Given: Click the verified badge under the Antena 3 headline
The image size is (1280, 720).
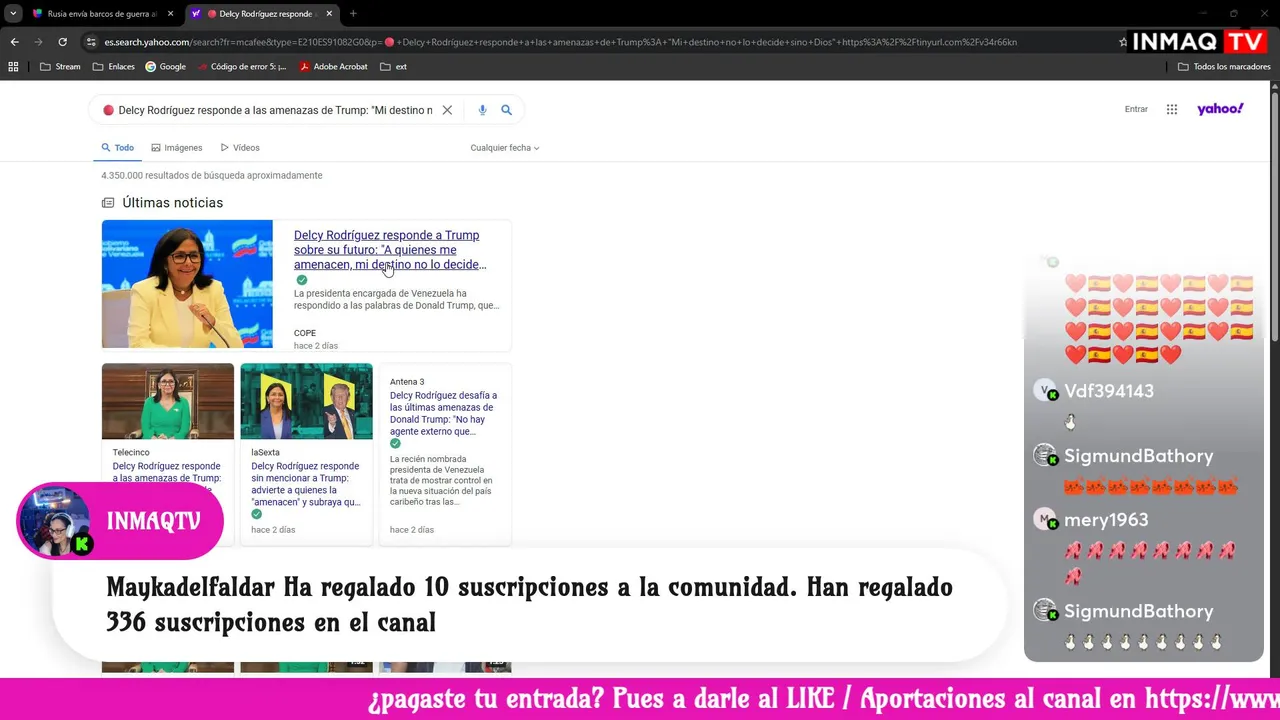Looking at the screenshot, I should pos(395,443).
